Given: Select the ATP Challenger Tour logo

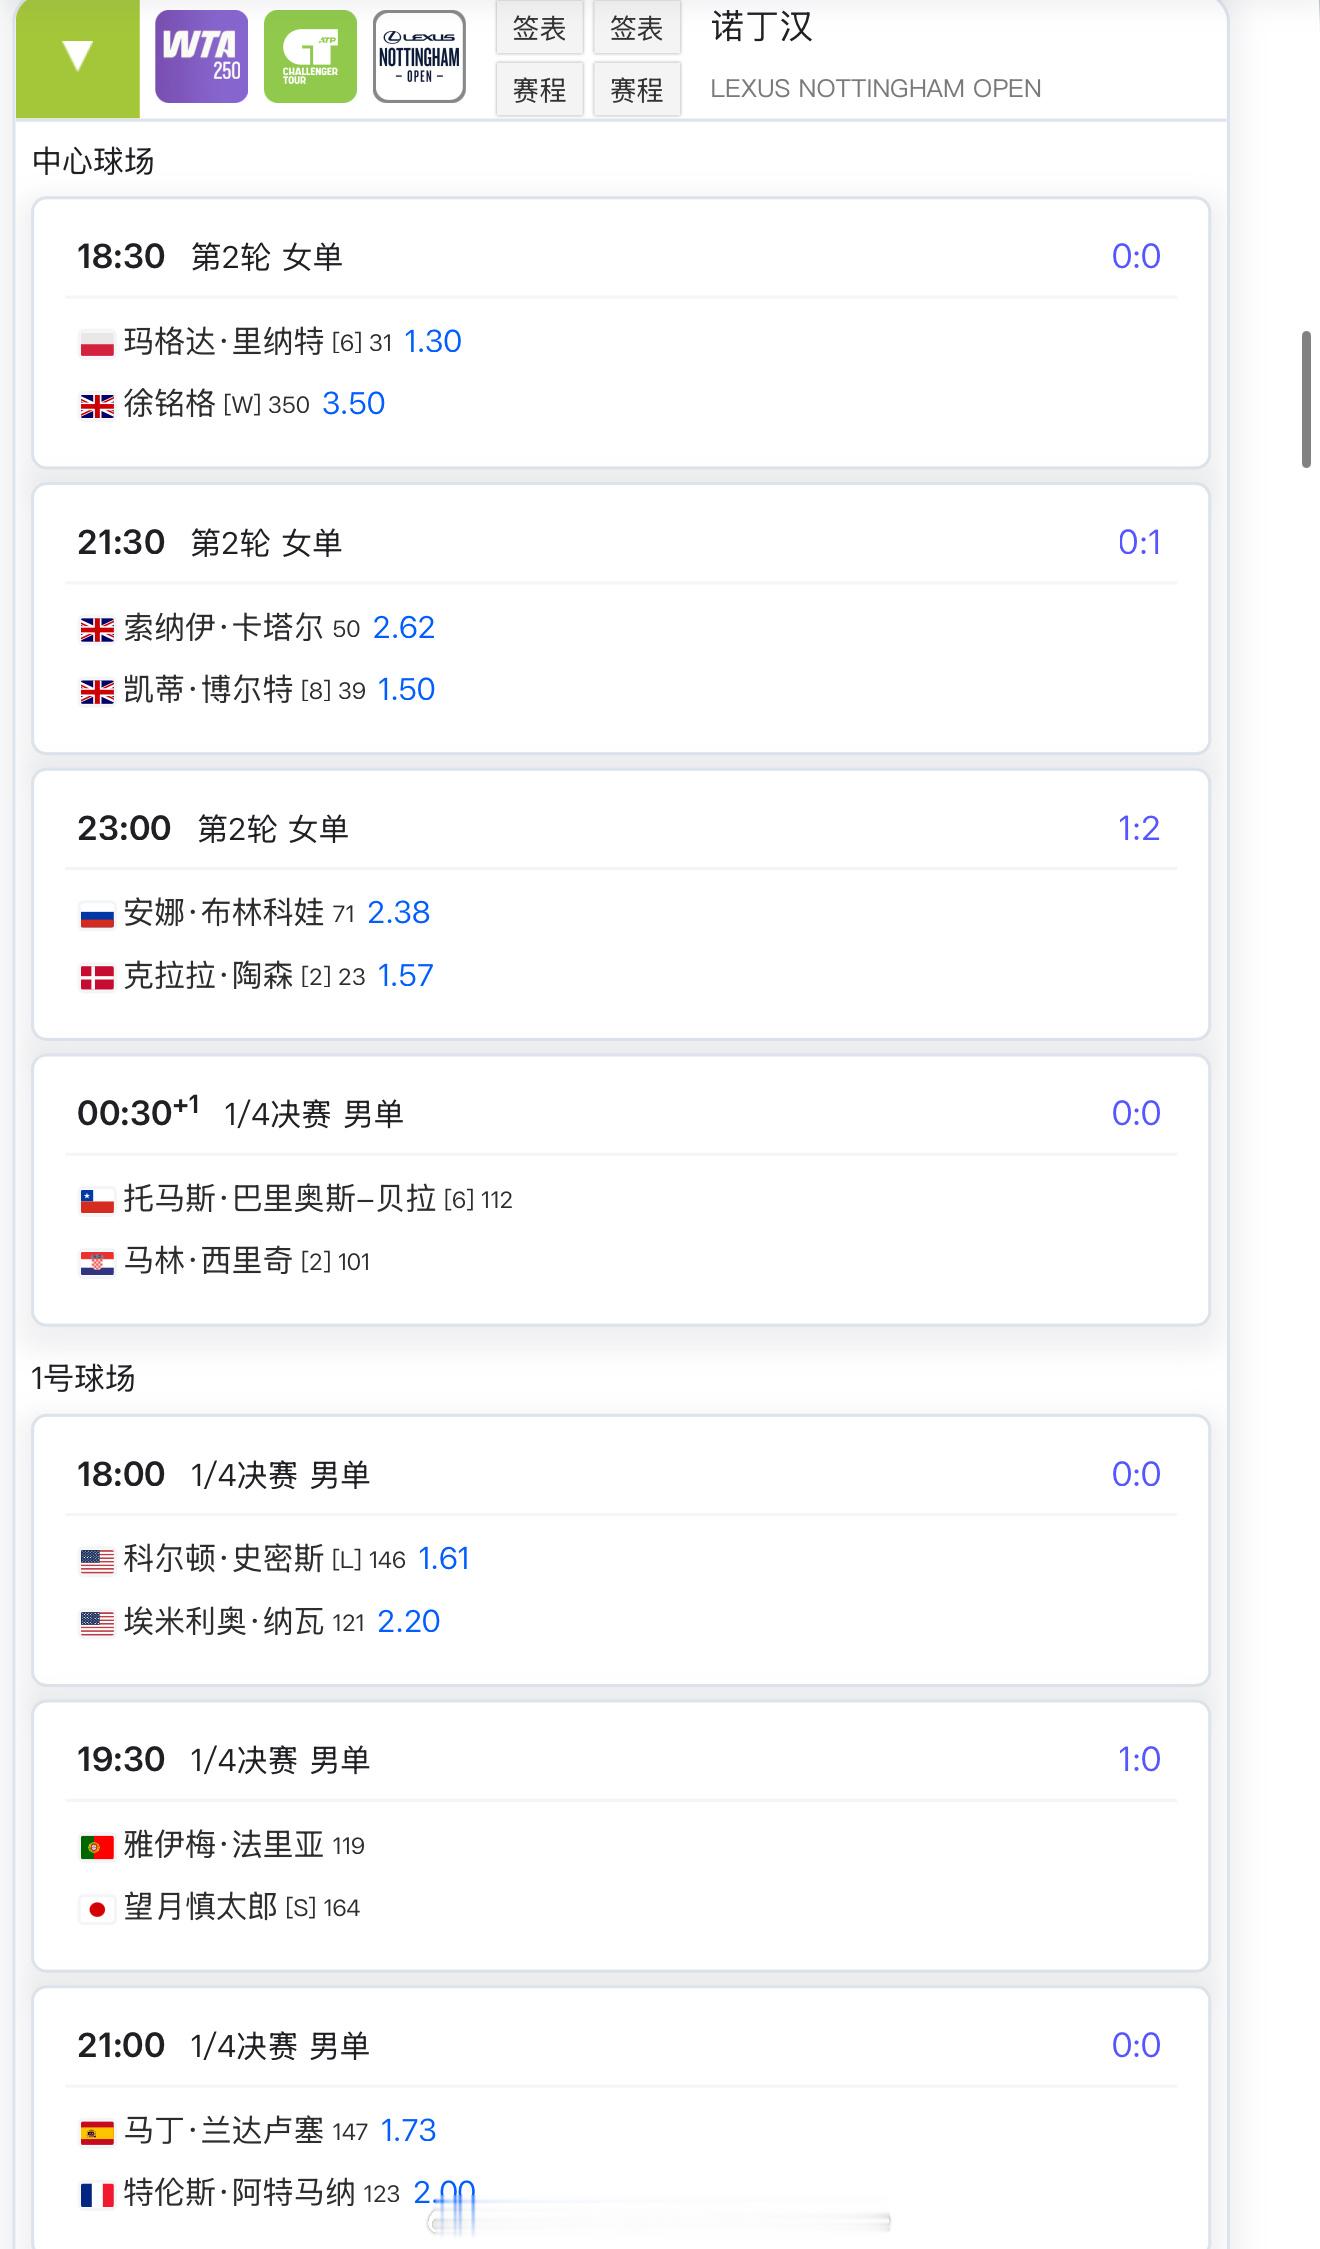Looking at the screenshot, I should click(x=310, y=57).
